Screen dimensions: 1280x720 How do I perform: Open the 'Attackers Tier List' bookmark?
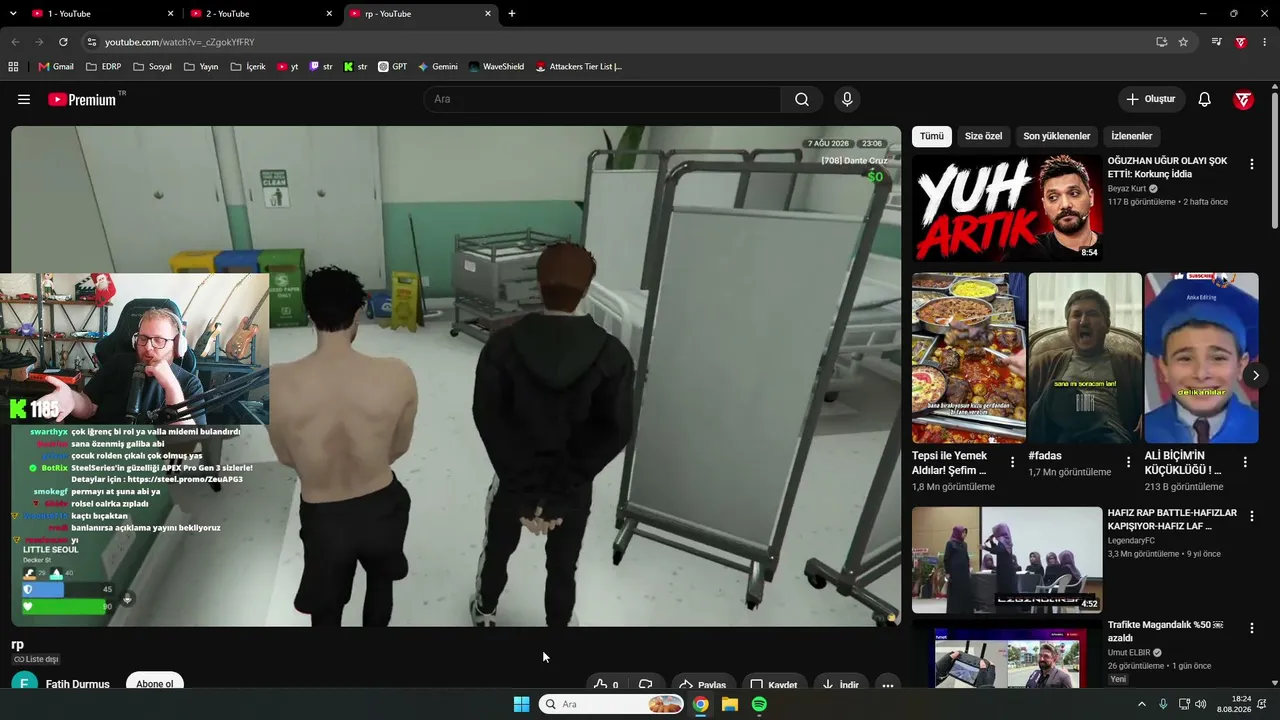click(x=579, y=67)
